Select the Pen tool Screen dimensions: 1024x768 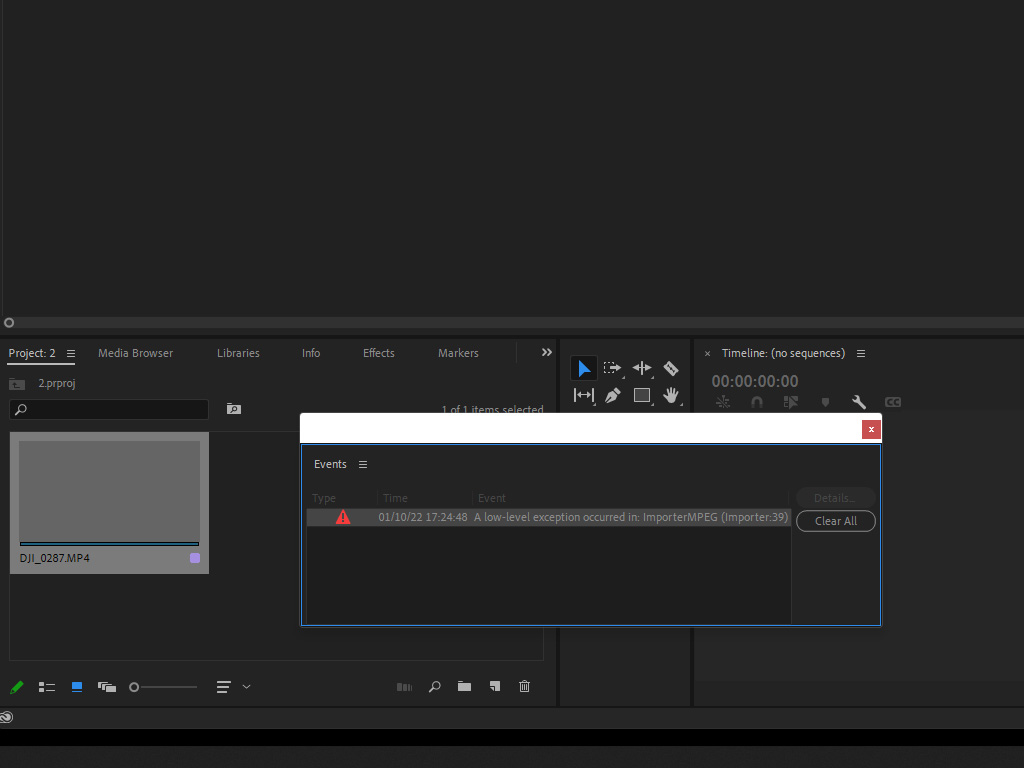click(x=612, y=395)
